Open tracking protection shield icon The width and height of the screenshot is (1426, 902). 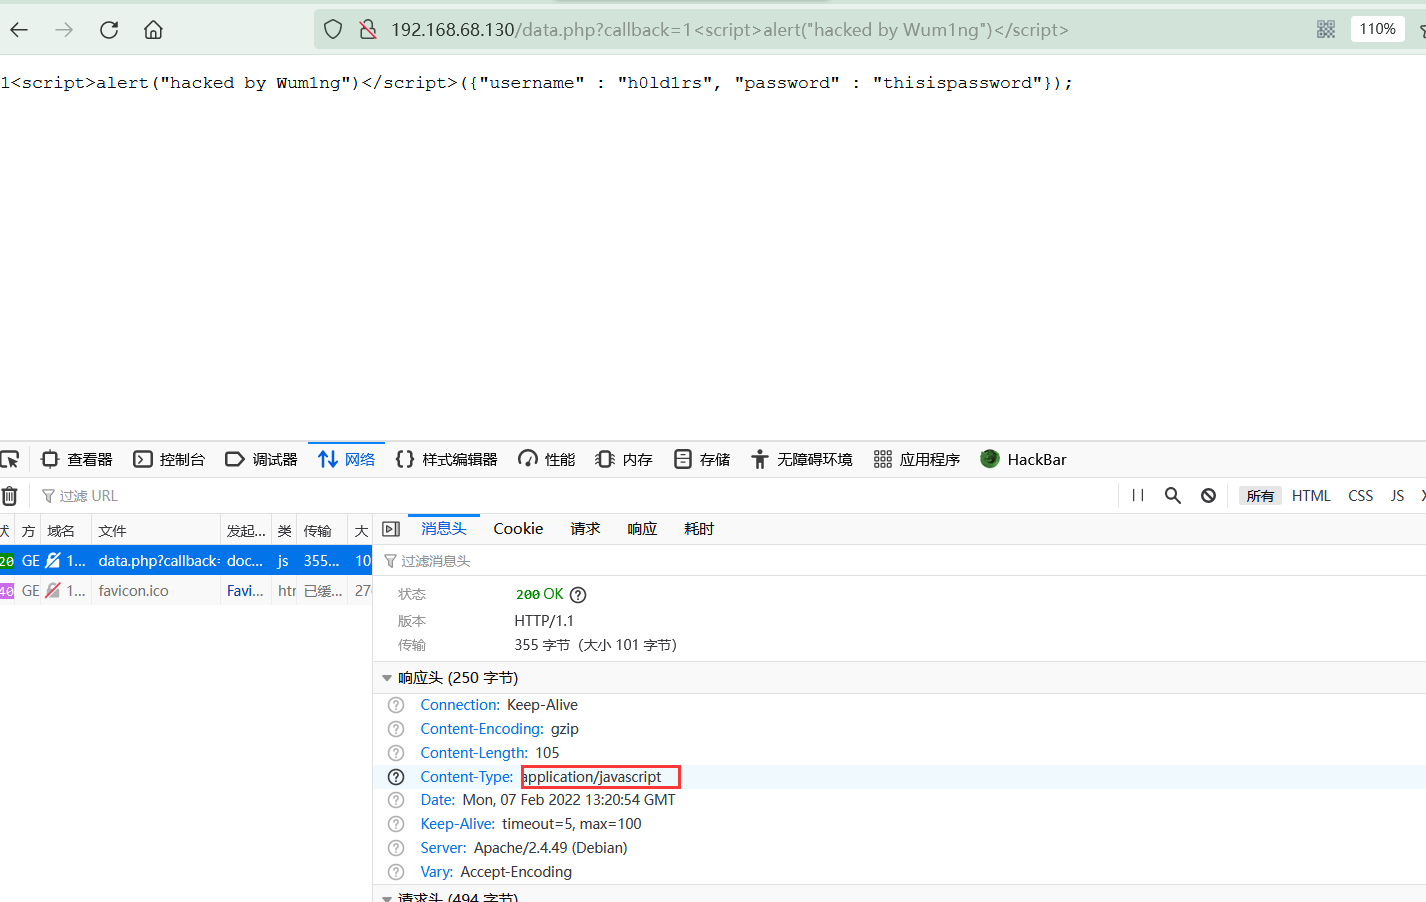tap(333, 30)
